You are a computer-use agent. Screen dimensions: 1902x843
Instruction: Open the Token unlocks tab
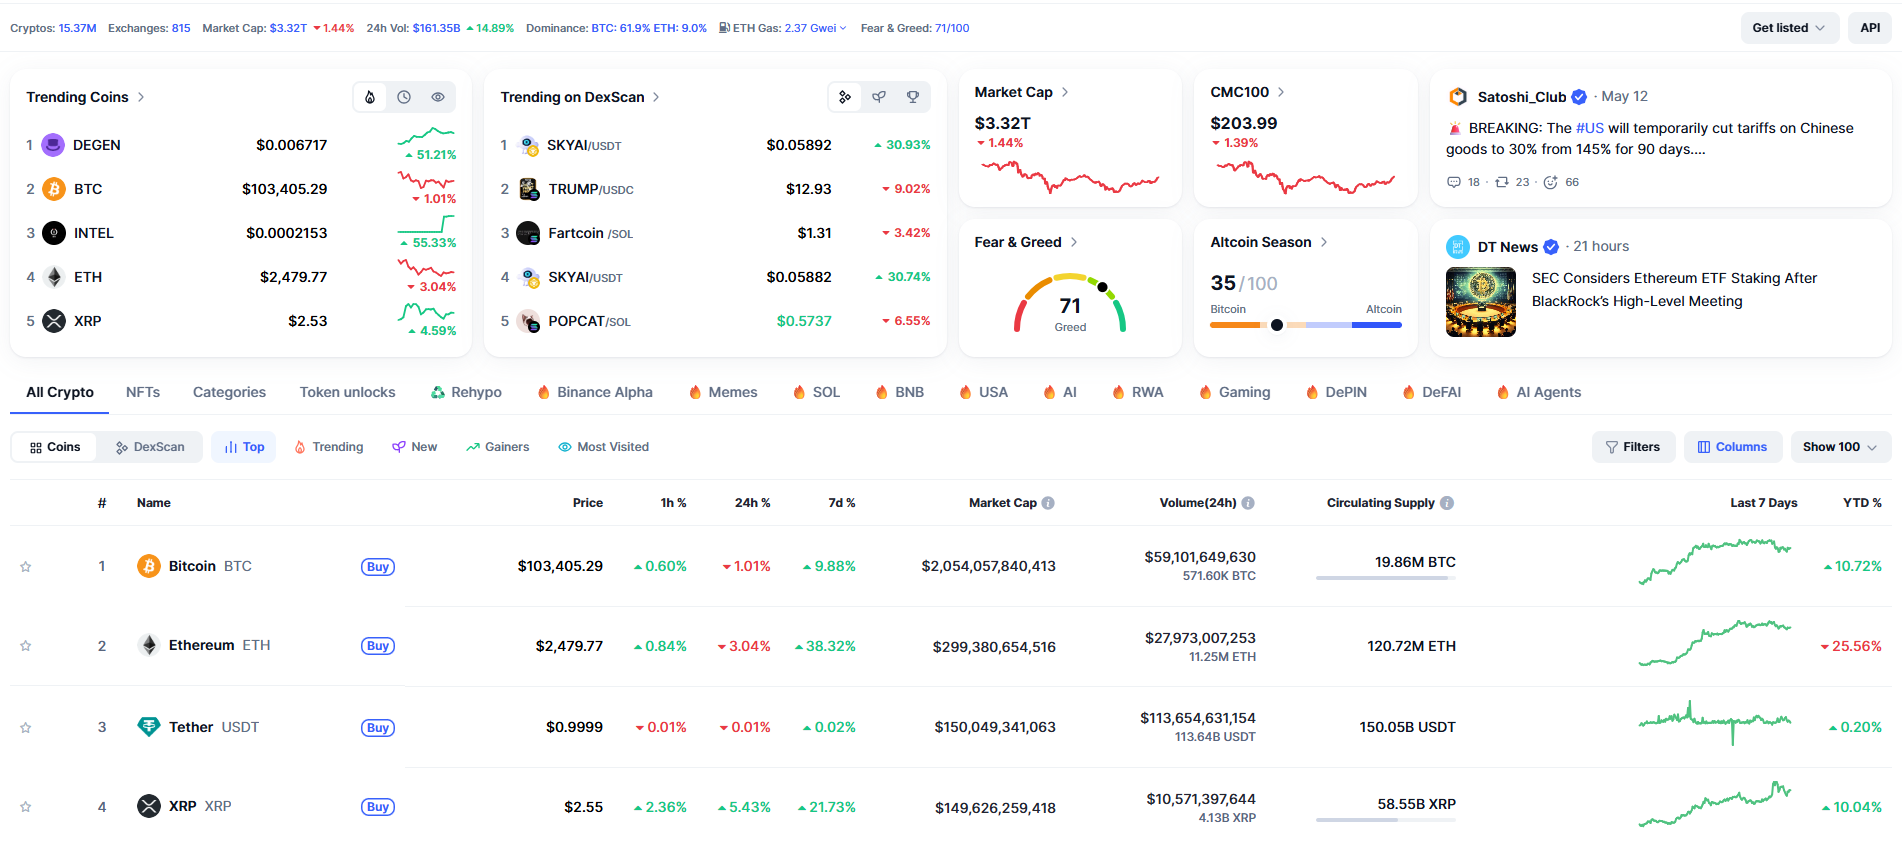pos(347,392)
